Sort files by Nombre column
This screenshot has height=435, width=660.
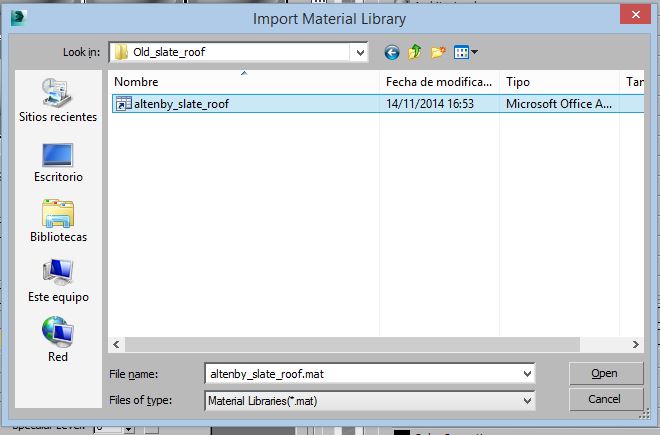click(x=243, y=81)
